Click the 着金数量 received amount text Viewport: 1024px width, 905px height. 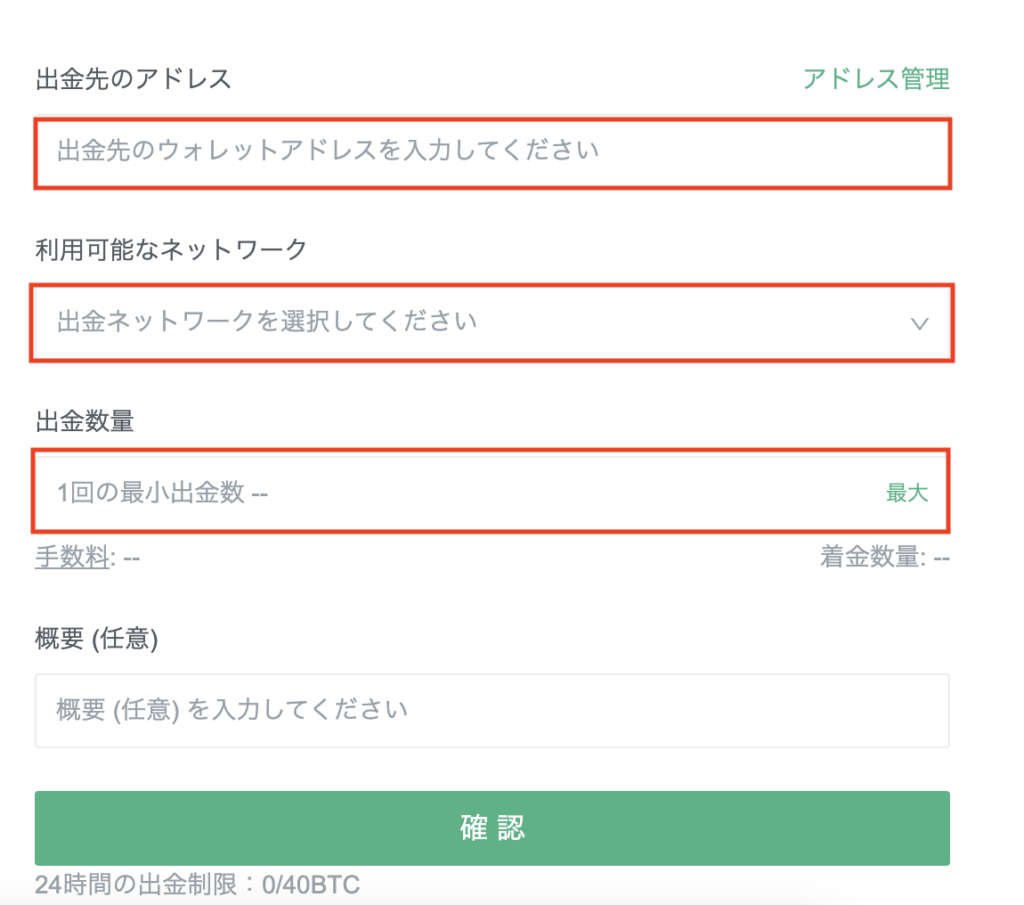click(872, 557)
